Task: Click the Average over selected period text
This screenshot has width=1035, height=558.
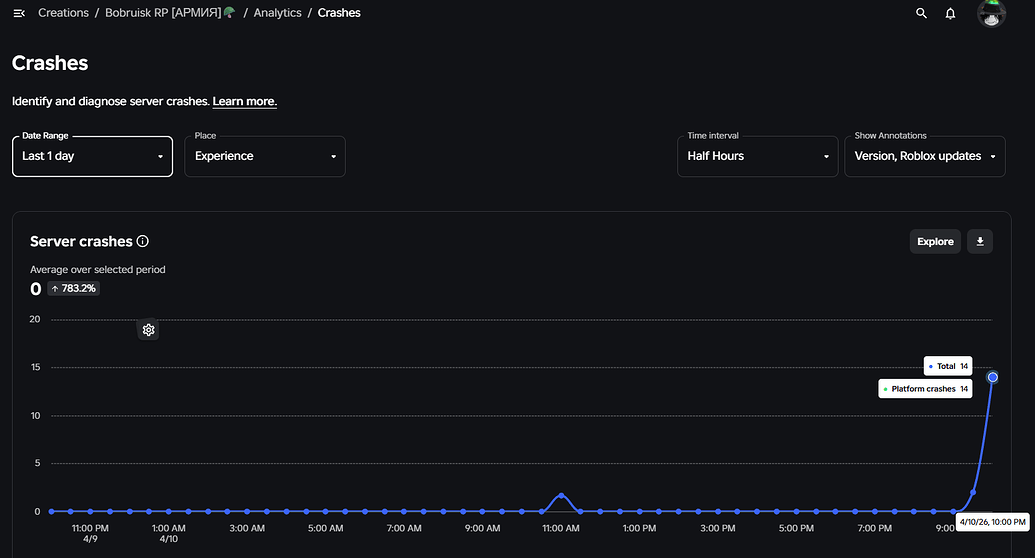Action: [x=98, y=270]
